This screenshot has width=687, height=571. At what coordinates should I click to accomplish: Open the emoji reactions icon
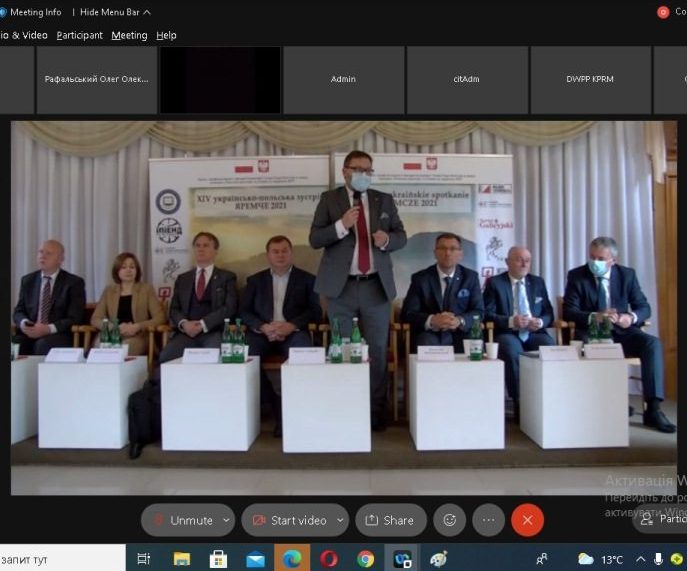point(450,520)
